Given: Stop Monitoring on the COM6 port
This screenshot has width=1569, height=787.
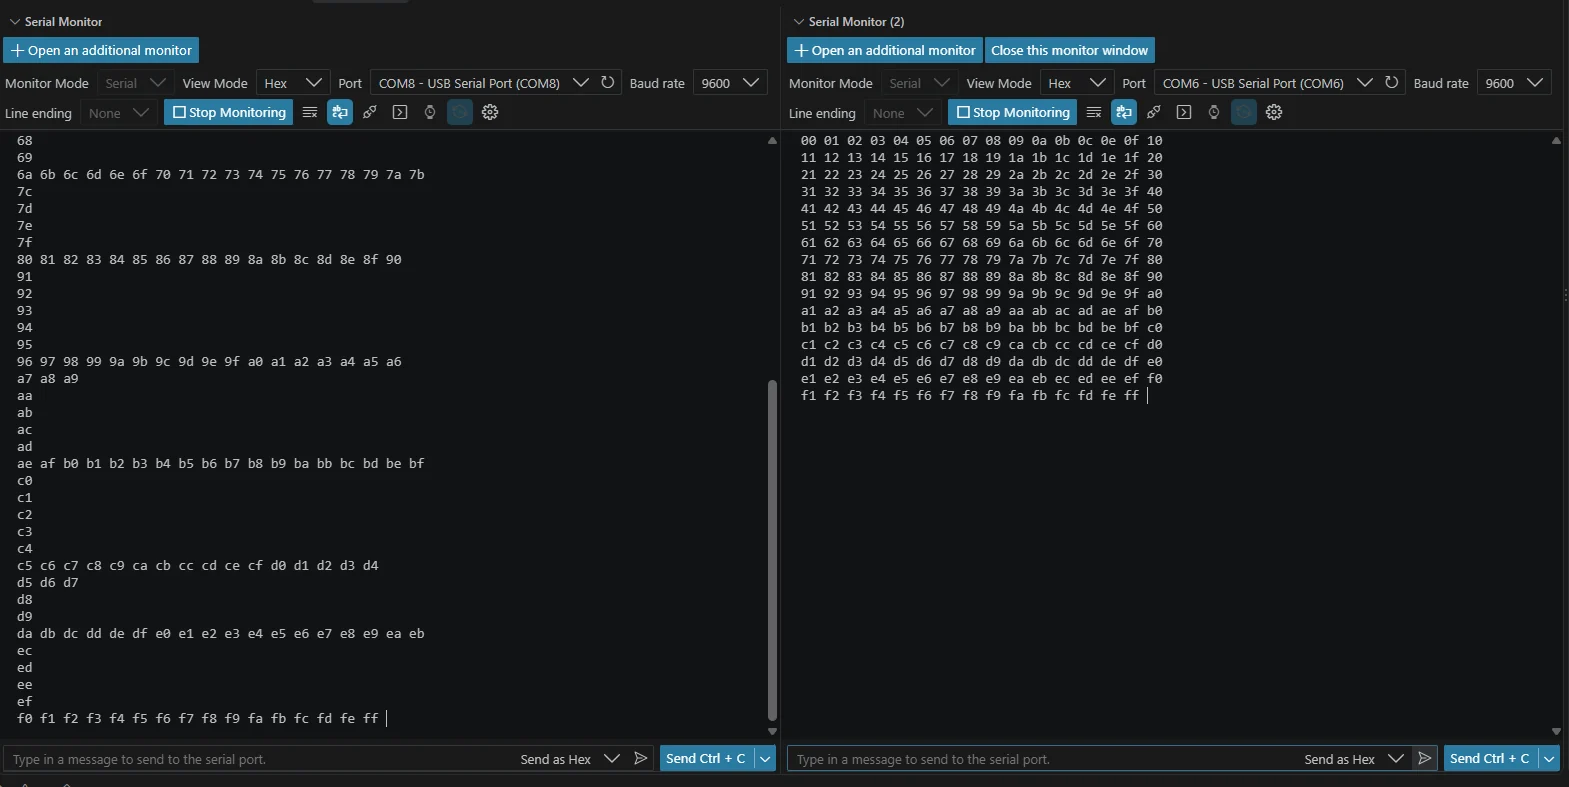Looking at the screenshot, I should click(x=1013, y=112).
